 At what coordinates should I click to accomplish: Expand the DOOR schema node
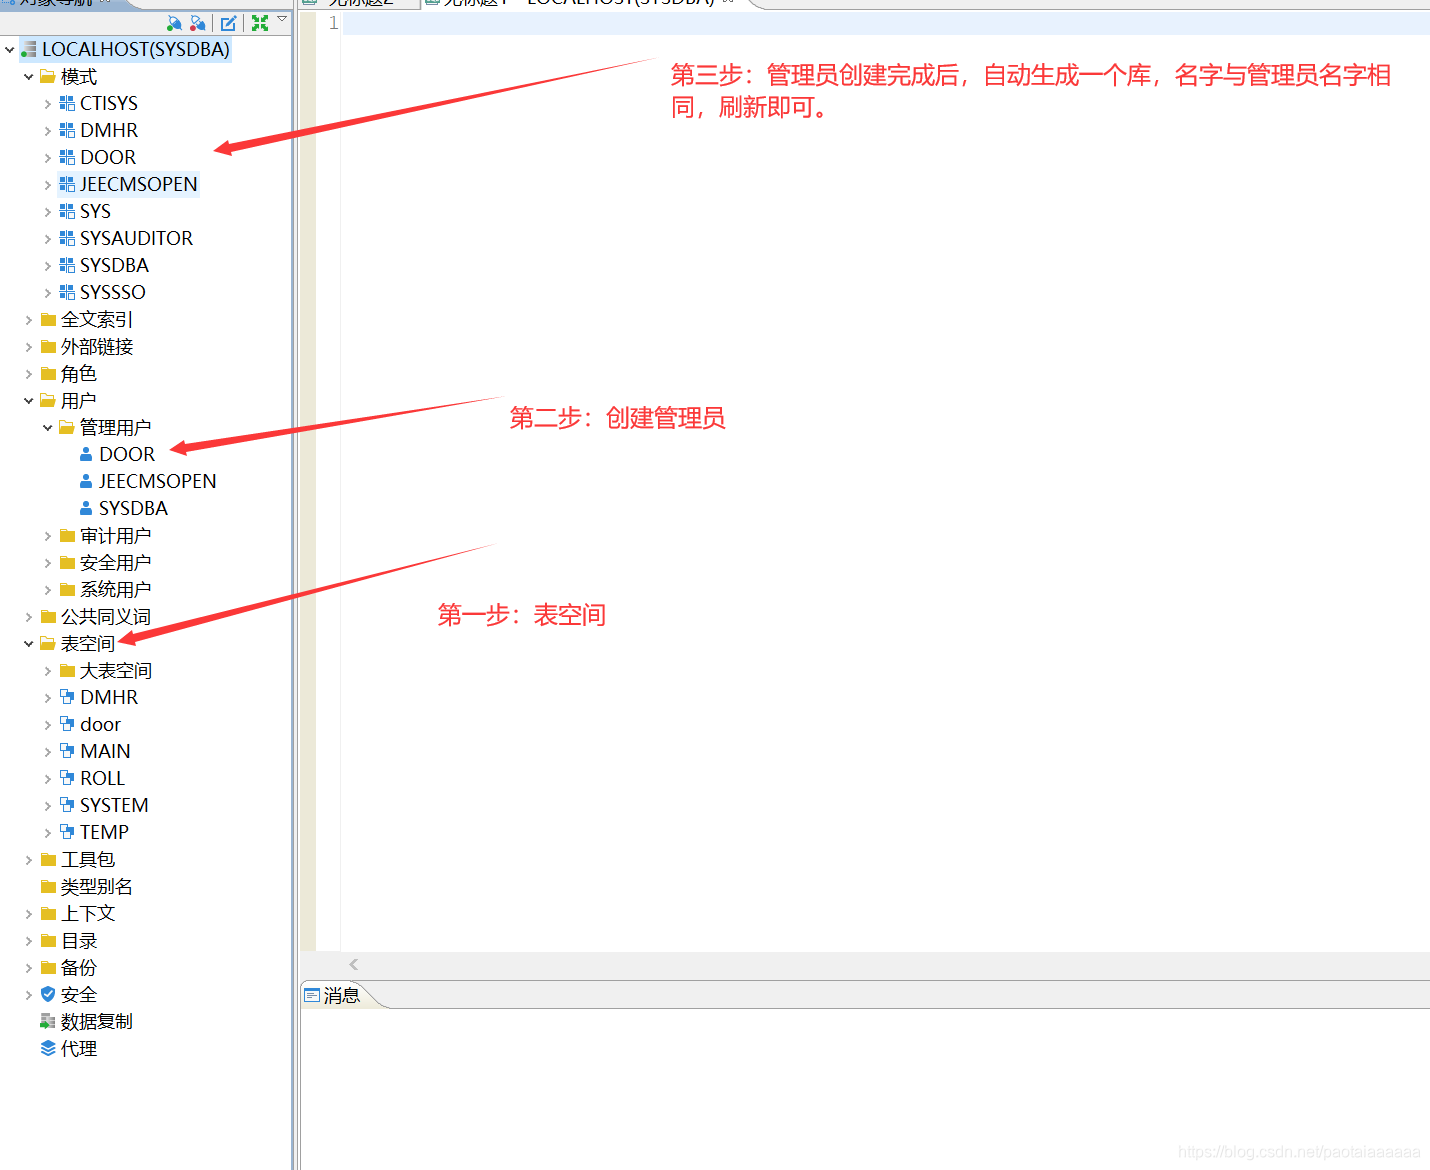click(47, 157)
